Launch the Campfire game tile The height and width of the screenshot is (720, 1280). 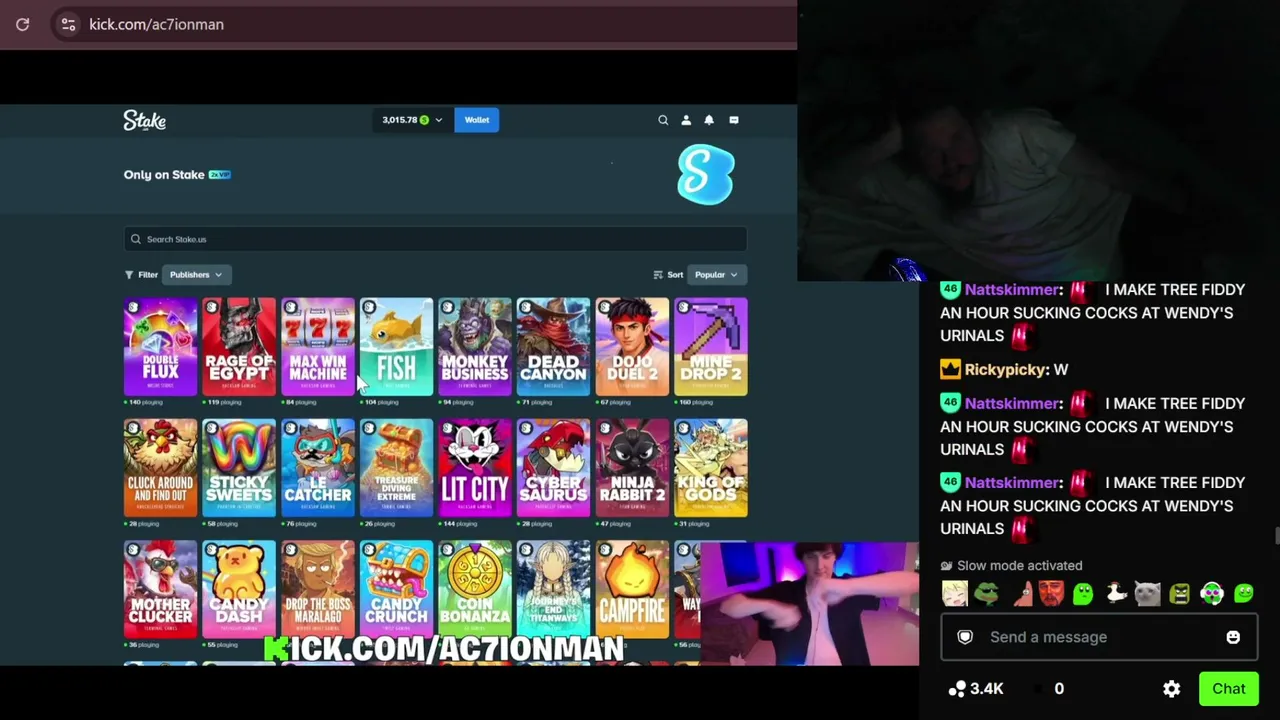pyautogui.click(x=632, y=589)
